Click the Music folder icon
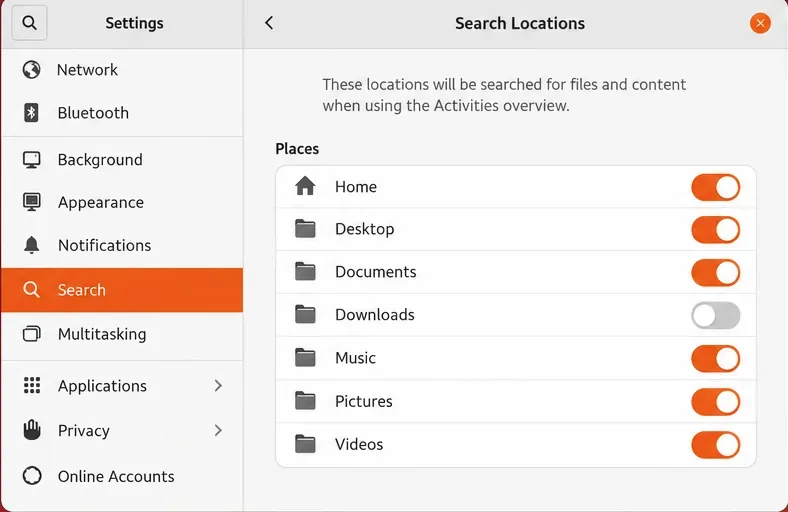 tap(305, 358)
